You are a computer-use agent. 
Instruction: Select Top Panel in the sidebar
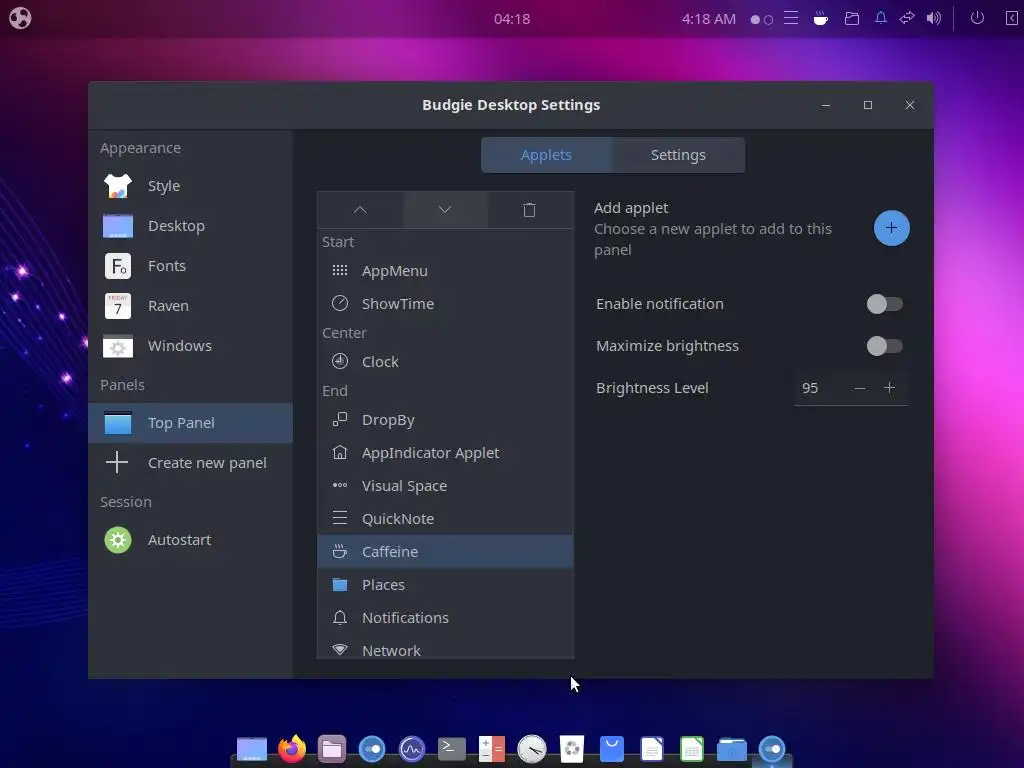pos(191,423)
